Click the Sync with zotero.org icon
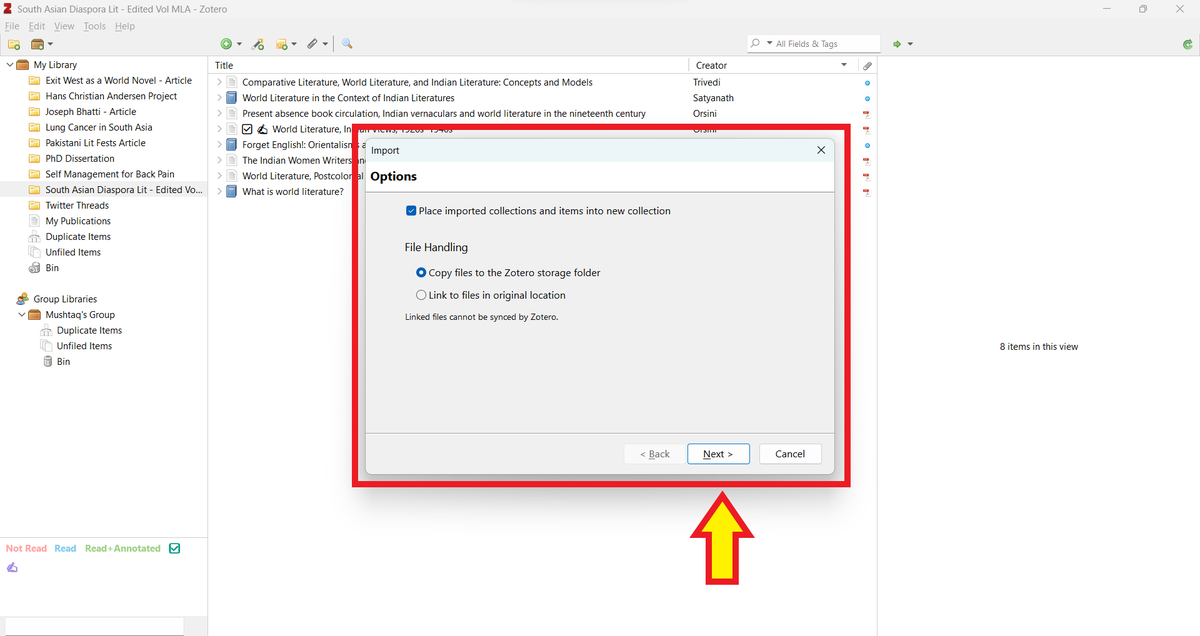The height and width of the screenshot is (636, 1200). [x=1186, y=44]
